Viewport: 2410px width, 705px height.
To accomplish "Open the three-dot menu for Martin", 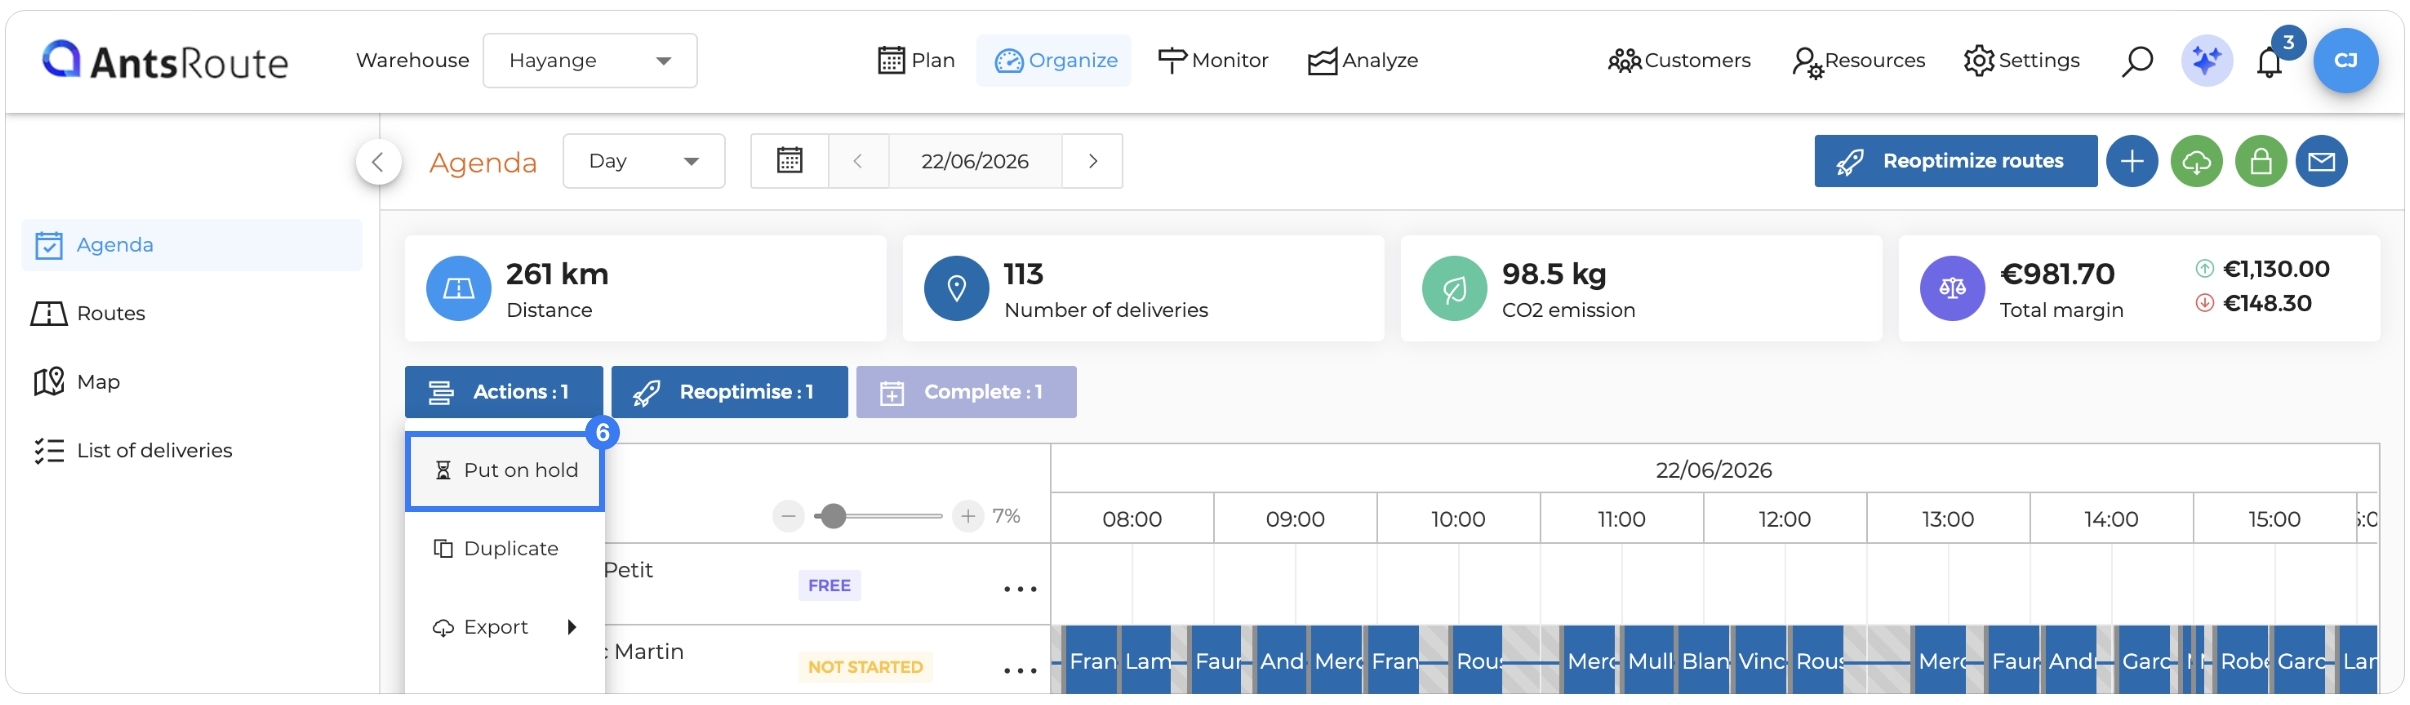I will (x=1020, y=670).
